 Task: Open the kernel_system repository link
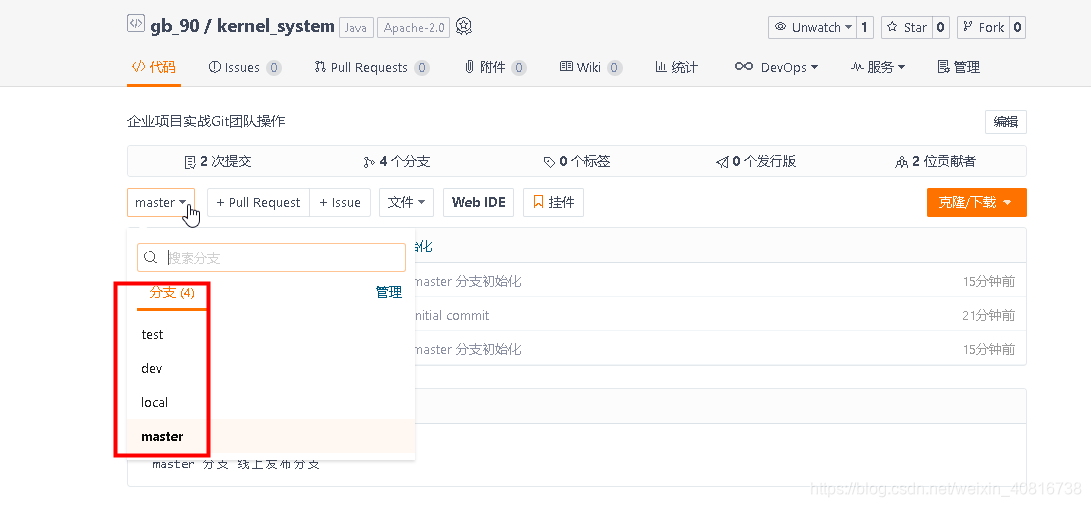pyautogui.click(x=276, y=26)
